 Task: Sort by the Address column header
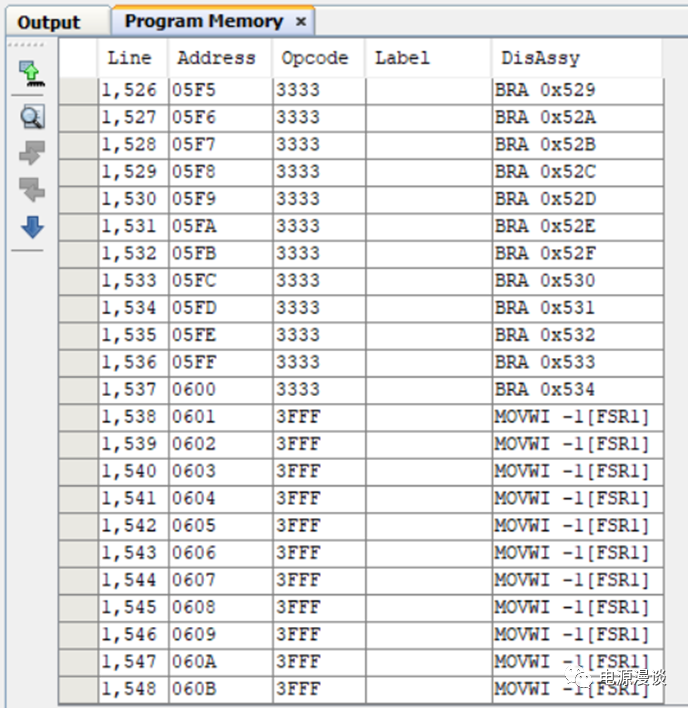(216, 58)
